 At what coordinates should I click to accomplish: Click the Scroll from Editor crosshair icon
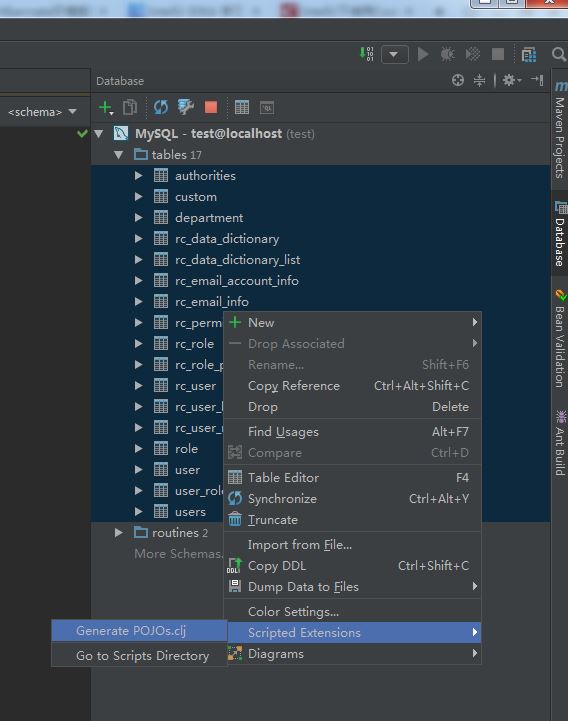point(458,80)
